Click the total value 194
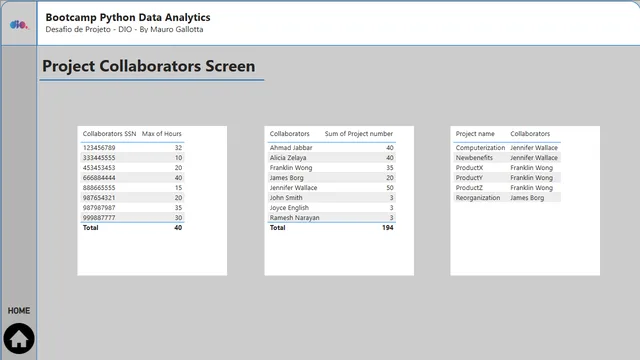640x360 pixels. (388, 228)
